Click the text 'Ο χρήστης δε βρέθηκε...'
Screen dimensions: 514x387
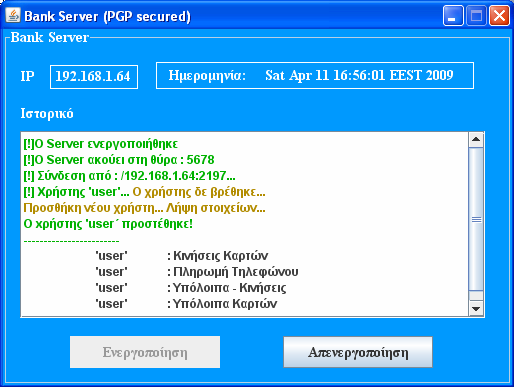coord(199,192)
